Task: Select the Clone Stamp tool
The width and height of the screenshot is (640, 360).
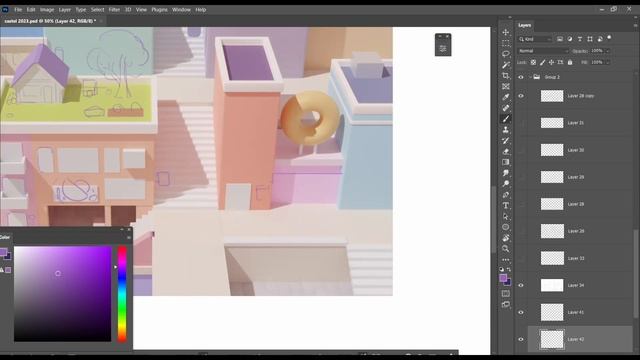Action: 506,130
